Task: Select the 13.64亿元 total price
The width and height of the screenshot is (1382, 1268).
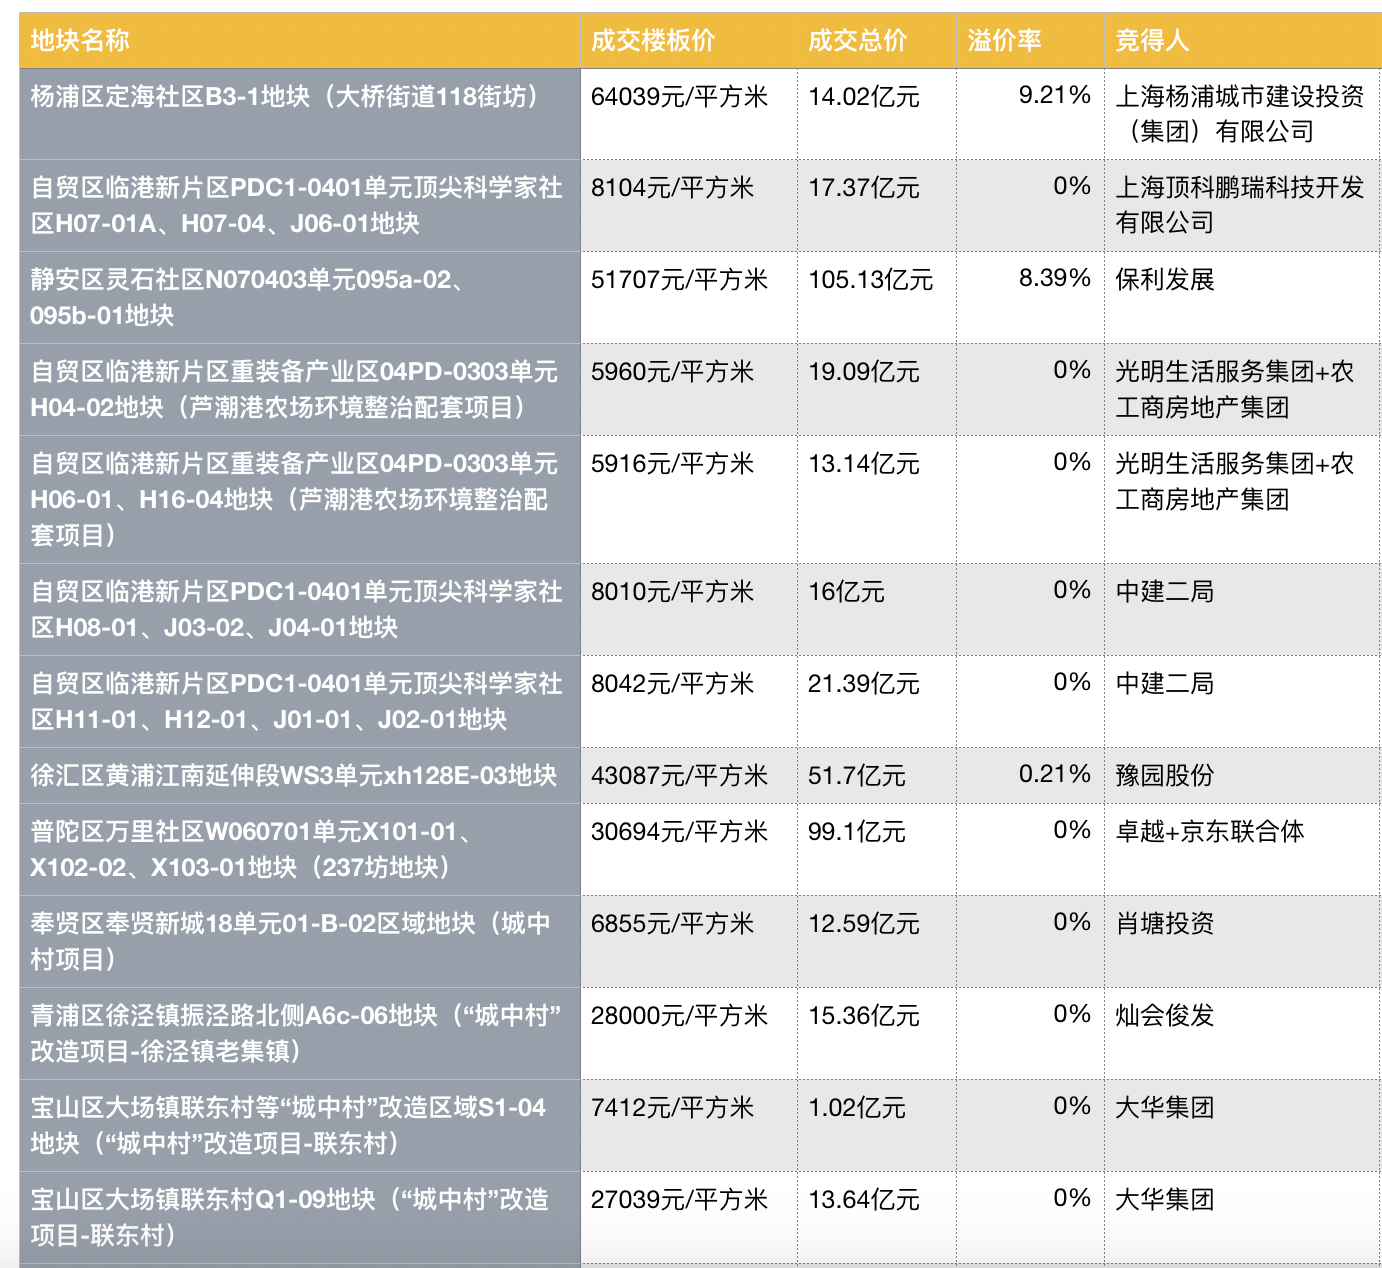Action: 864,1200
